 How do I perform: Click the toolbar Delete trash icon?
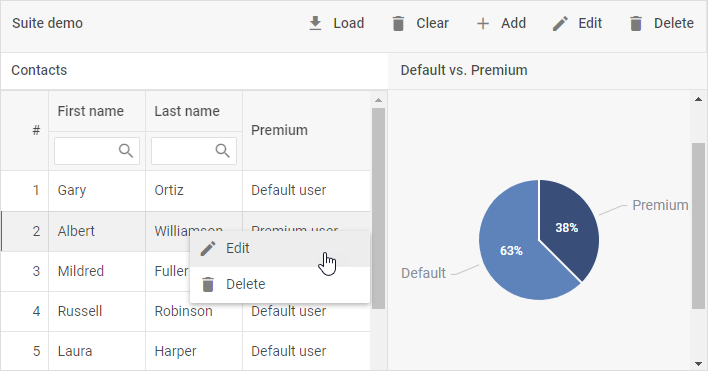(636, 23)
